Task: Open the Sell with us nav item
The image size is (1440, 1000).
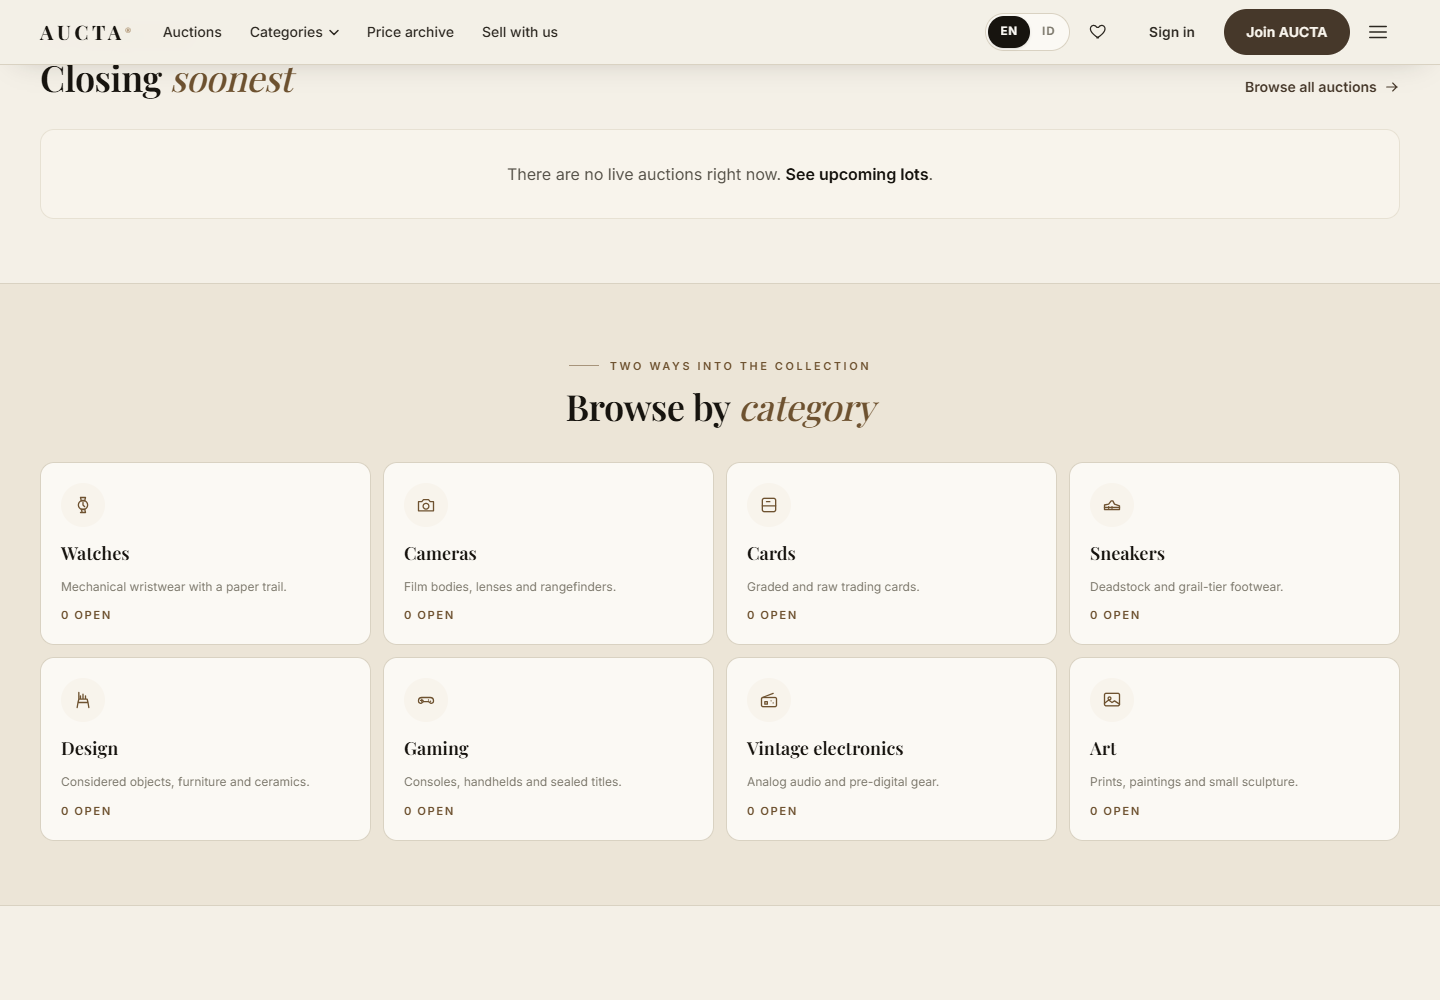Action: coord(520,32)
